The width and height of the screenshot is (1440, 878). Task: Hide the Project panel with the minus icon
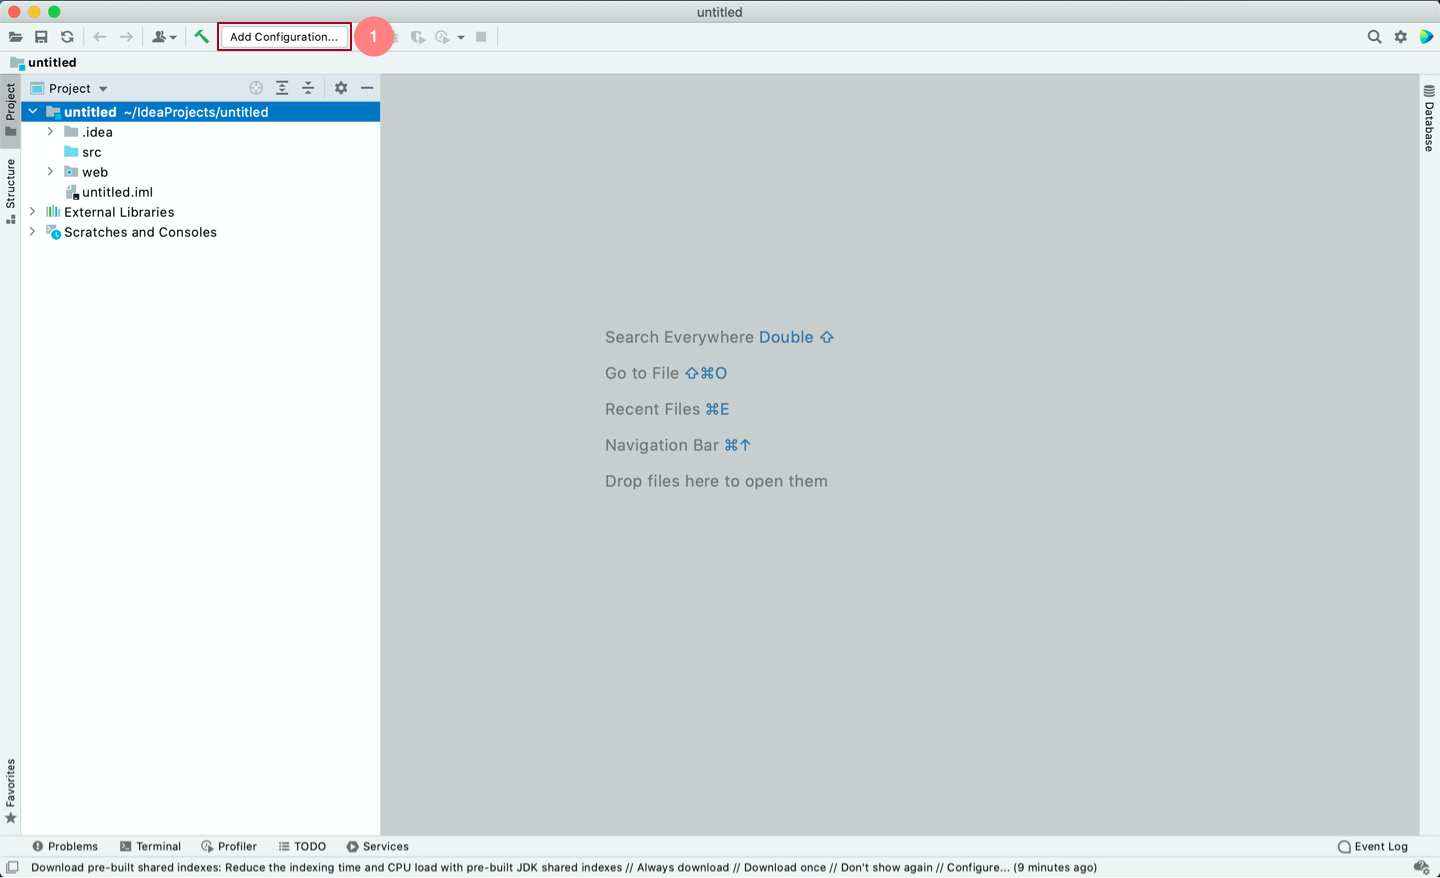coord(367,88)
